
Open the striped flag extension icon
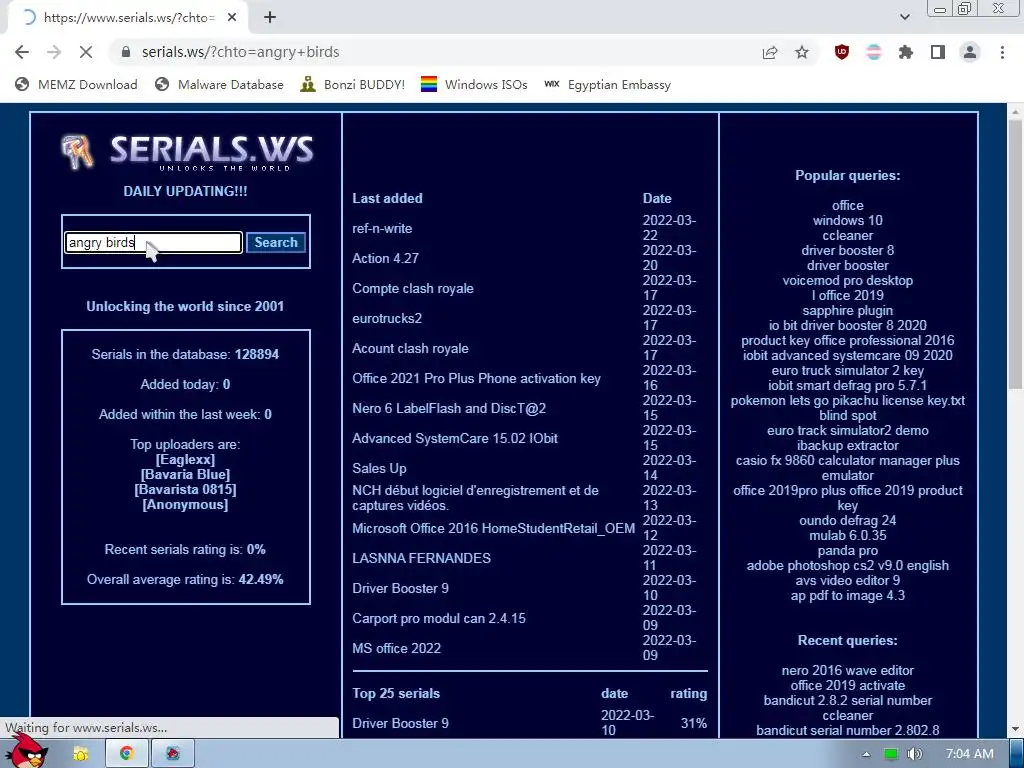pyautogui.click(x=874, y=52)
